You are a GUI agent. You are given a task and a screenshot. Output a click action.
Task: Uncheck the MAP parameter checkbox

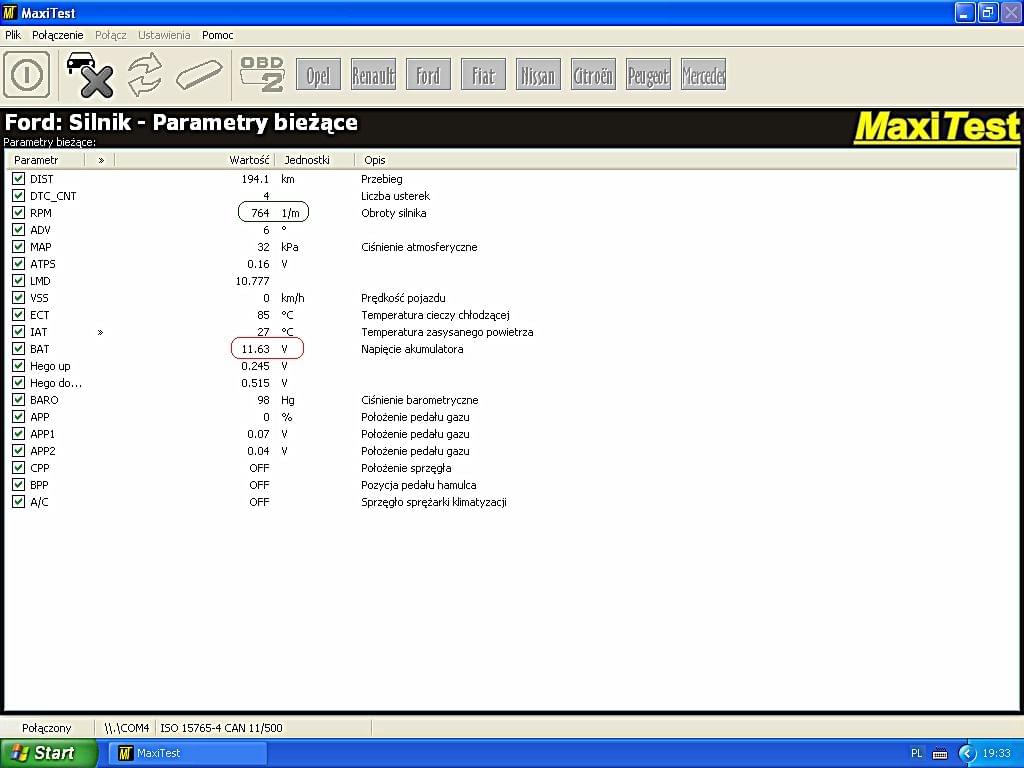[18, 246]
